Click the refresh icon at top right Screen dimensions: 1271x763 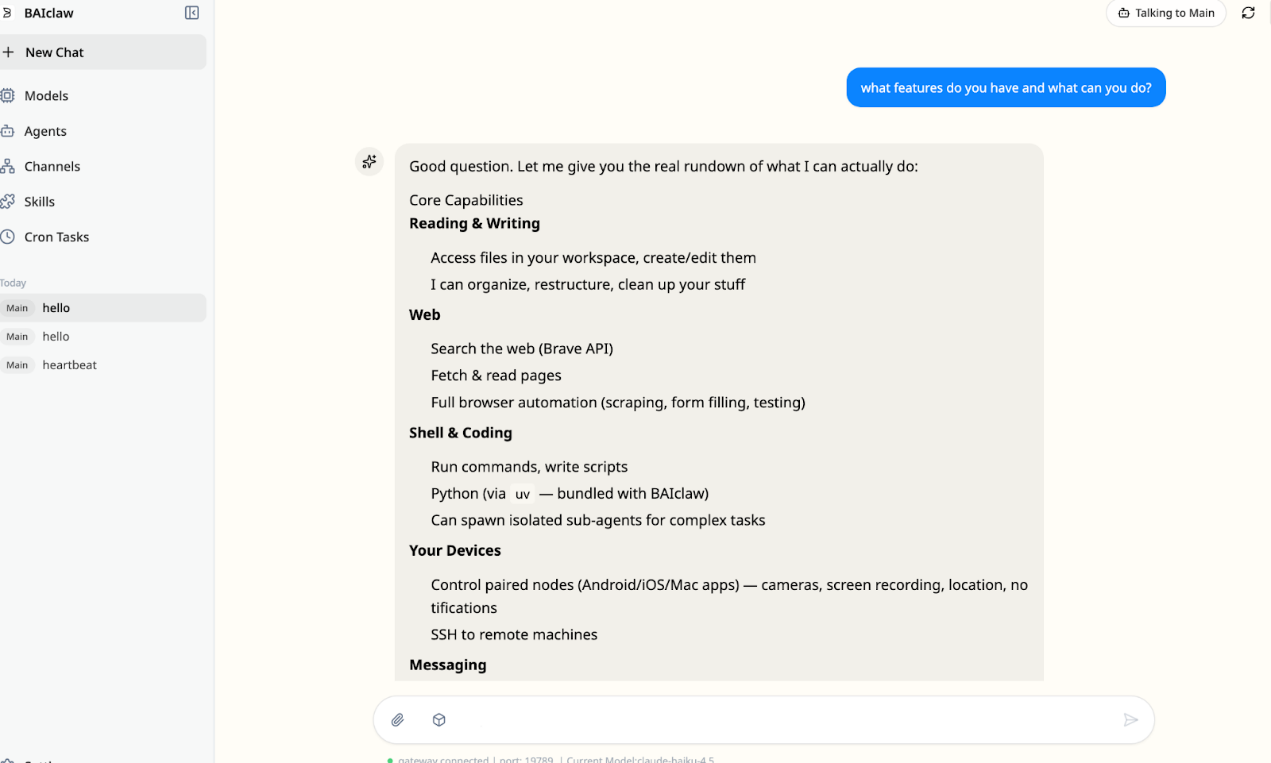point(1248,13)
